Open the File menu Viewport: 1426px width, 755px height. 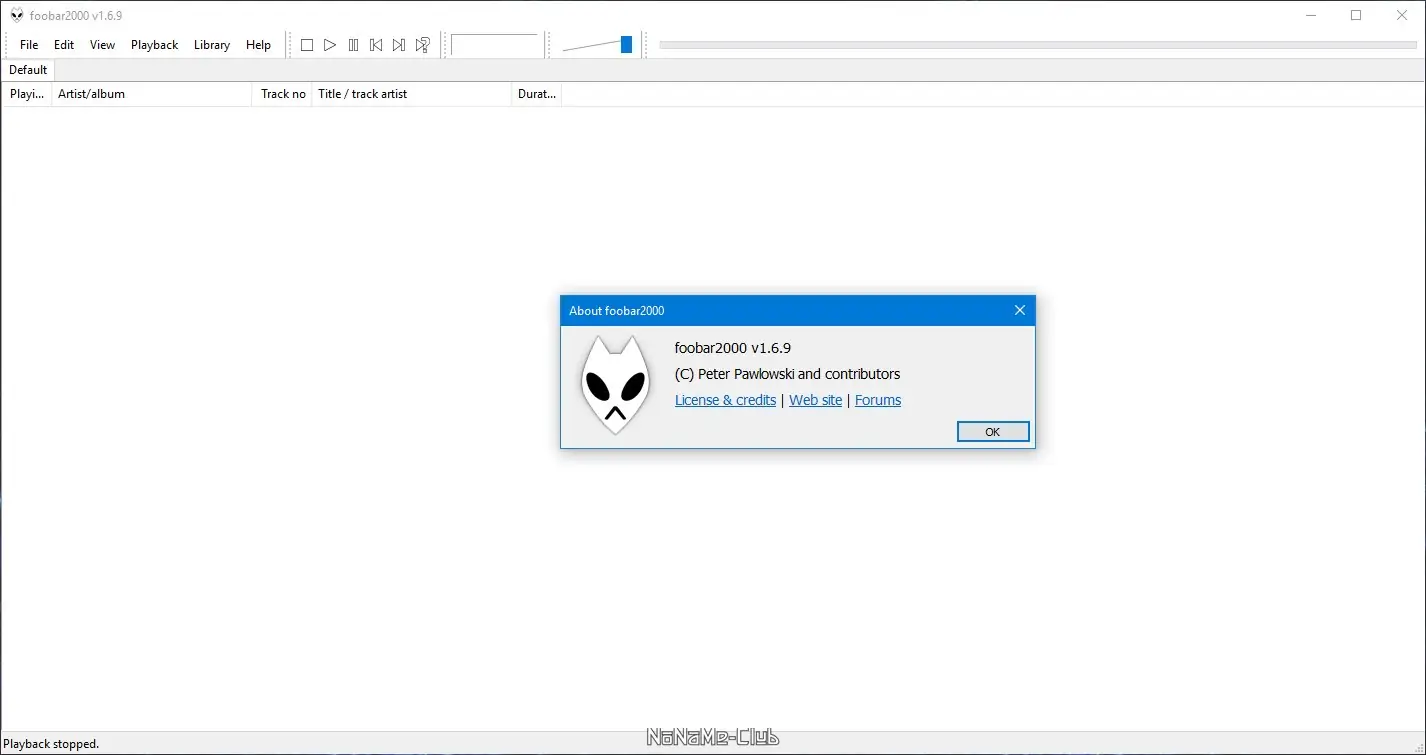29,45
